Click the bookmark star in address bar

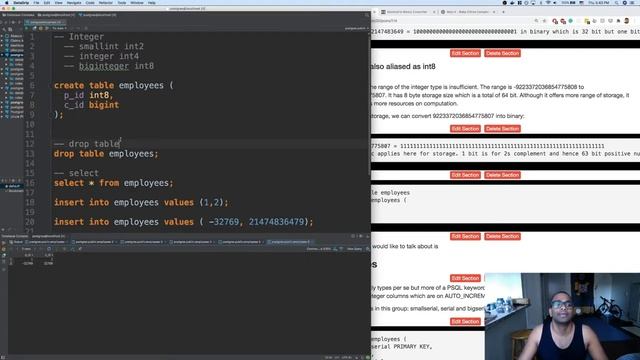click(544, 20)
